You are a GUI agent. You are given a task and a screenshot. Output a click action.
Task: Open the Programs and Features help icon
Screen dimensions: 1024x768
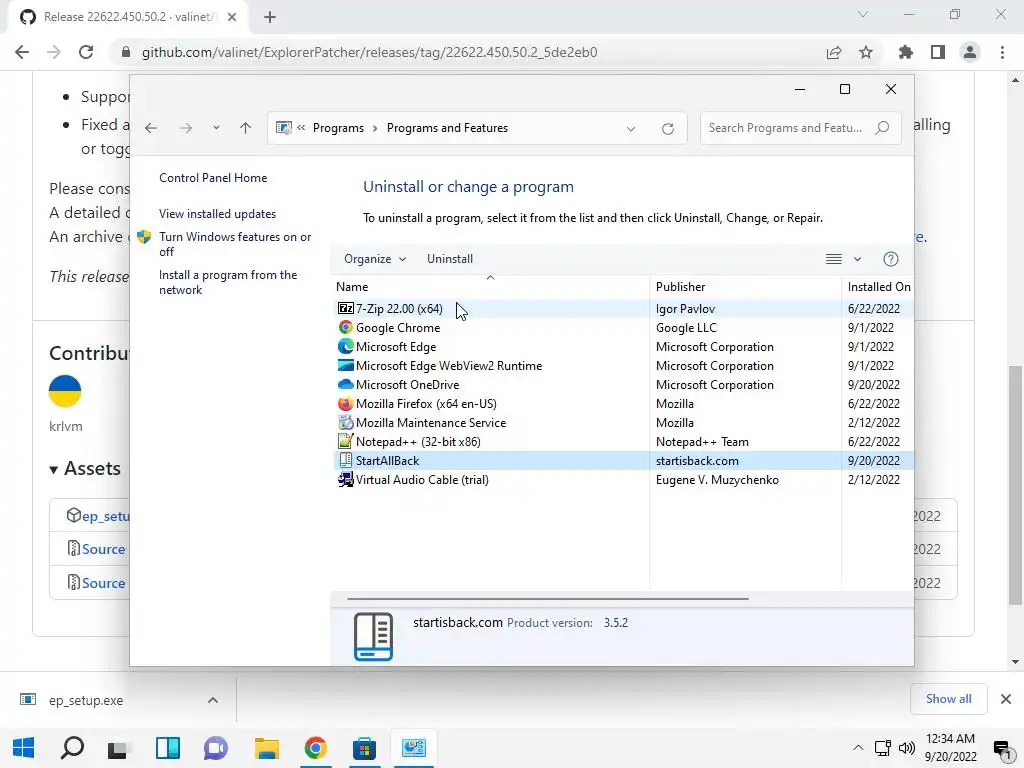coord(891,259)
